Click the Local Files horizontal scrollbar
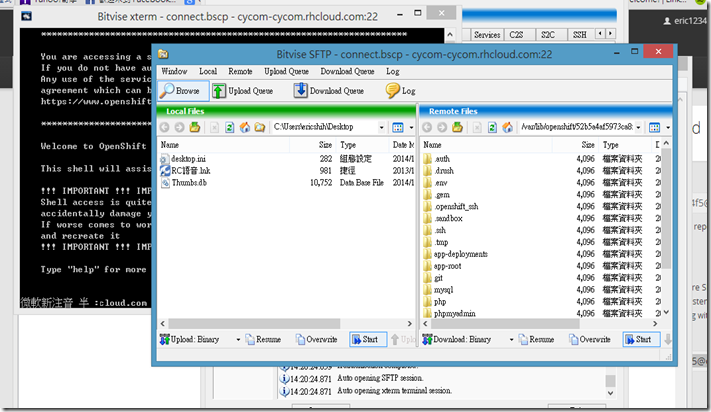The image size is (711, 412). (286, 324)
